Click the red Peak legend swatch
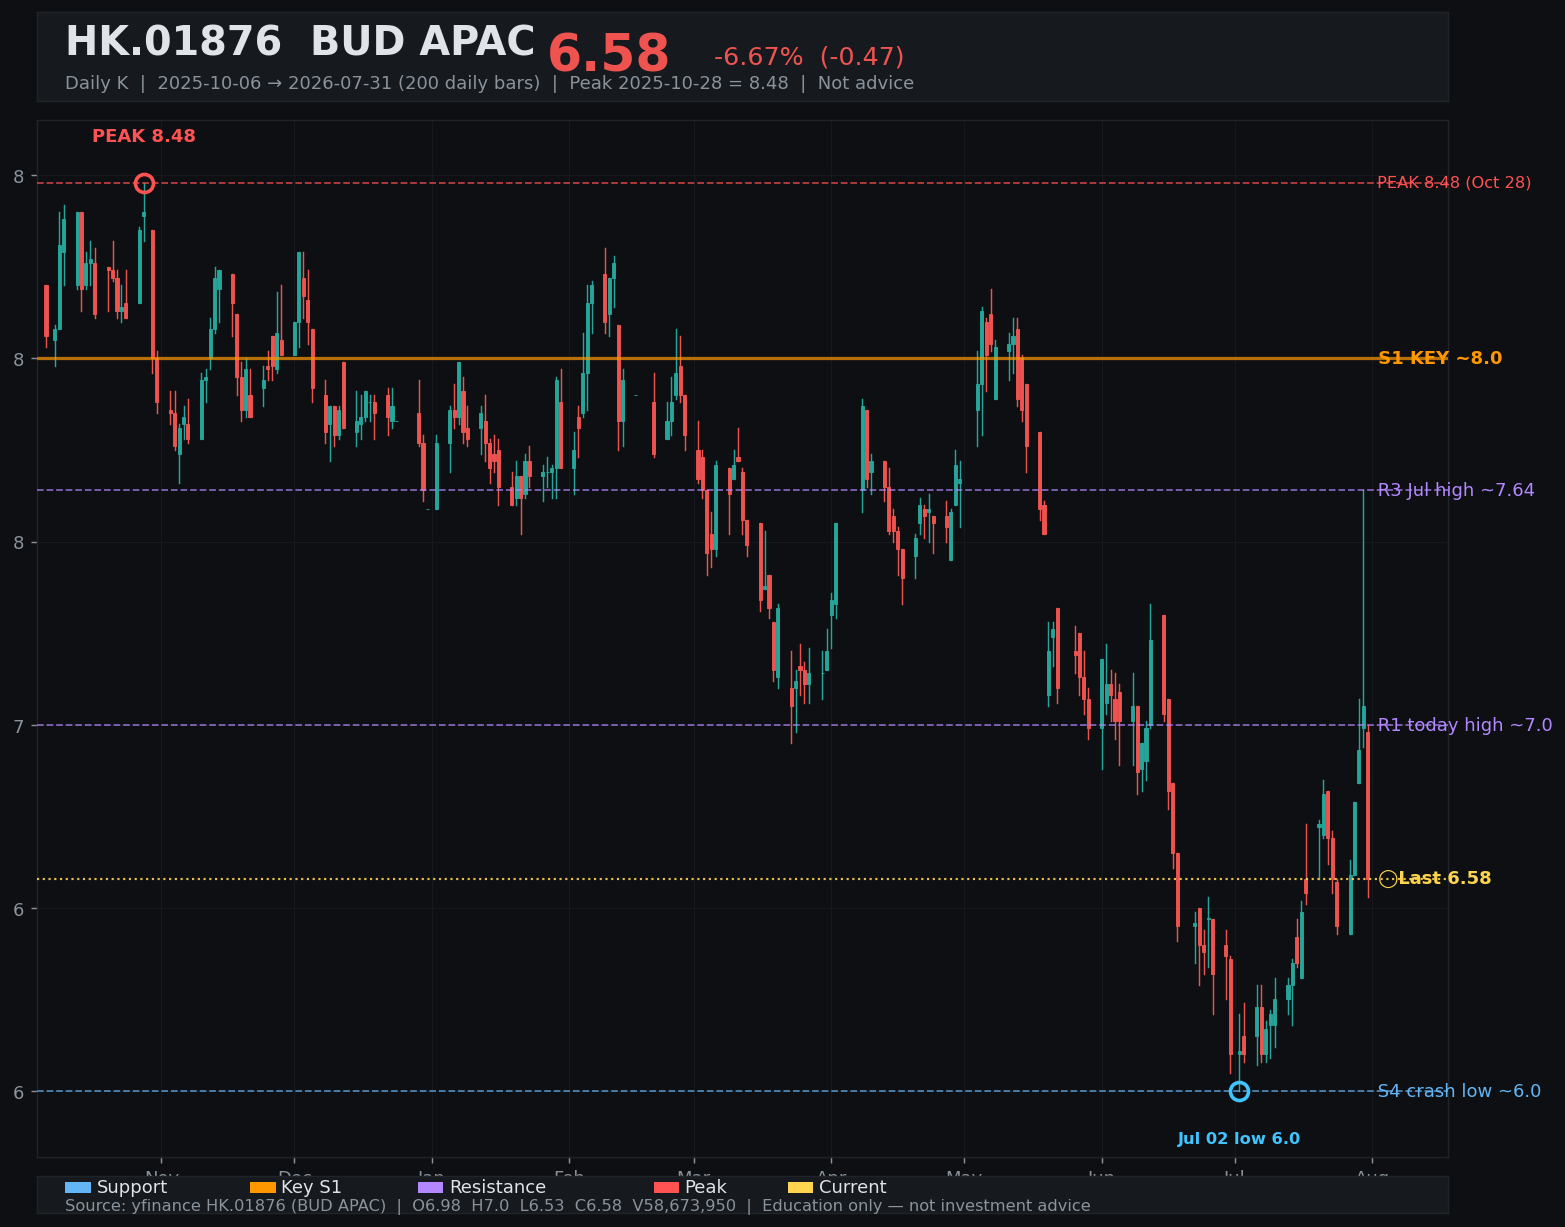 (666, 1187)
